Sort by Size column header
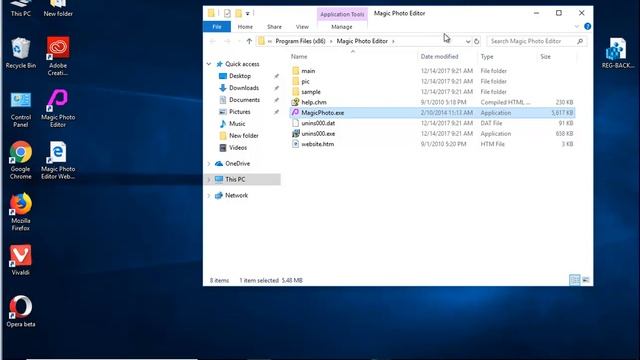640x360 pixels. pos(557,57)
